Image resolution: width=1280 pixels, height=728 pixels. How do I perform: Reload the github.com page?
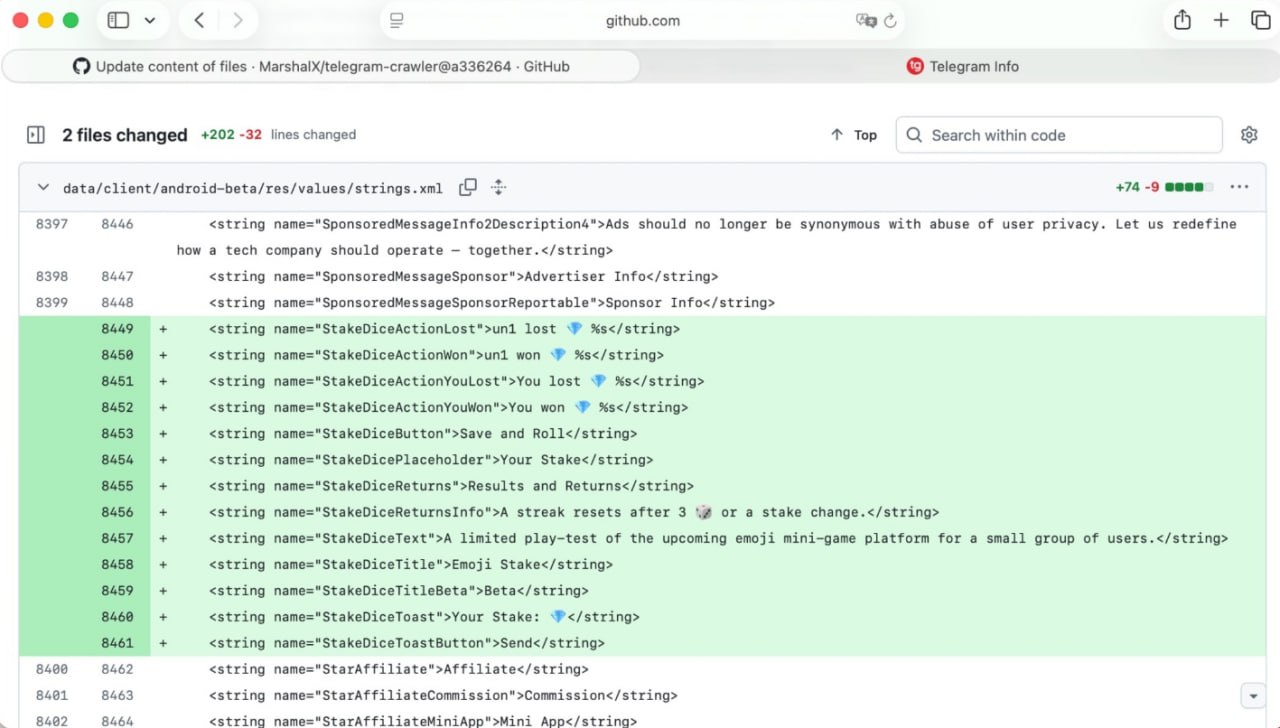tap(890, 20)
